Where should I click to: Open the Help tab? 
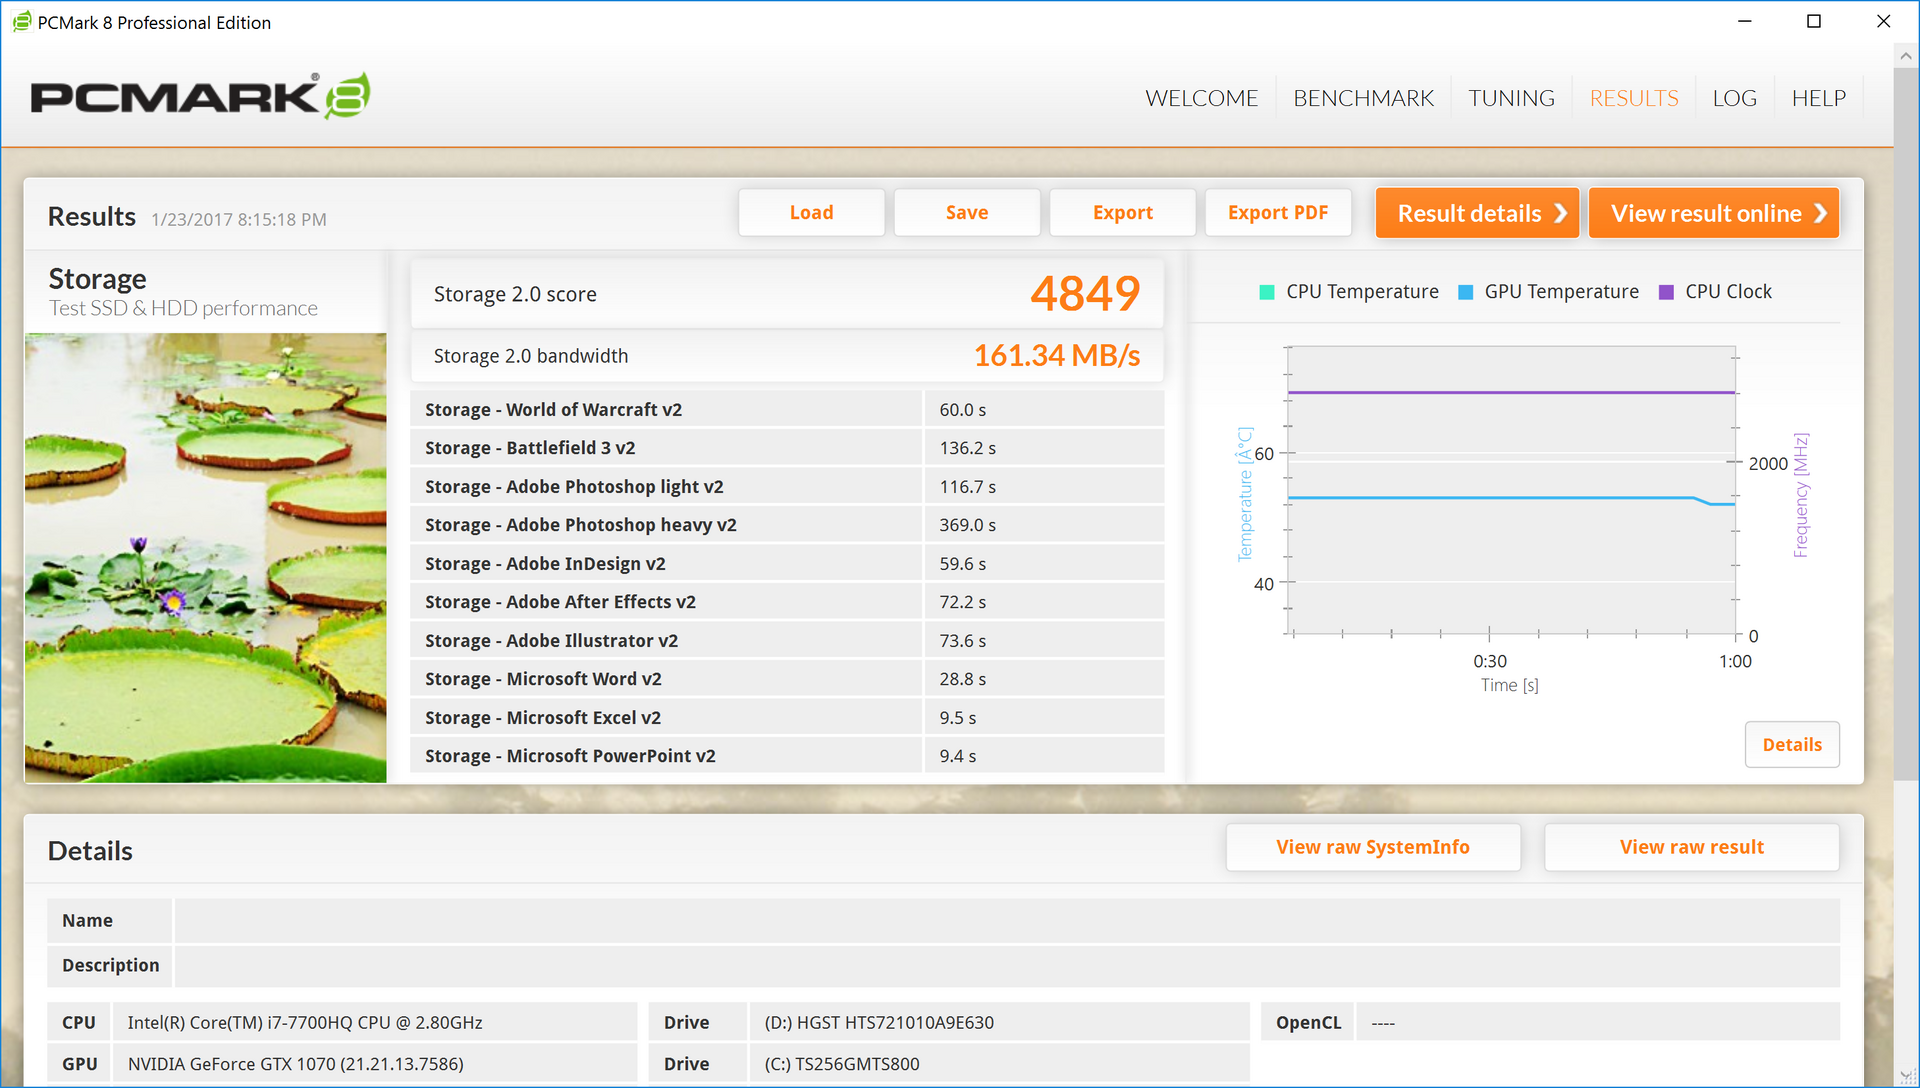coord(1818,98)
